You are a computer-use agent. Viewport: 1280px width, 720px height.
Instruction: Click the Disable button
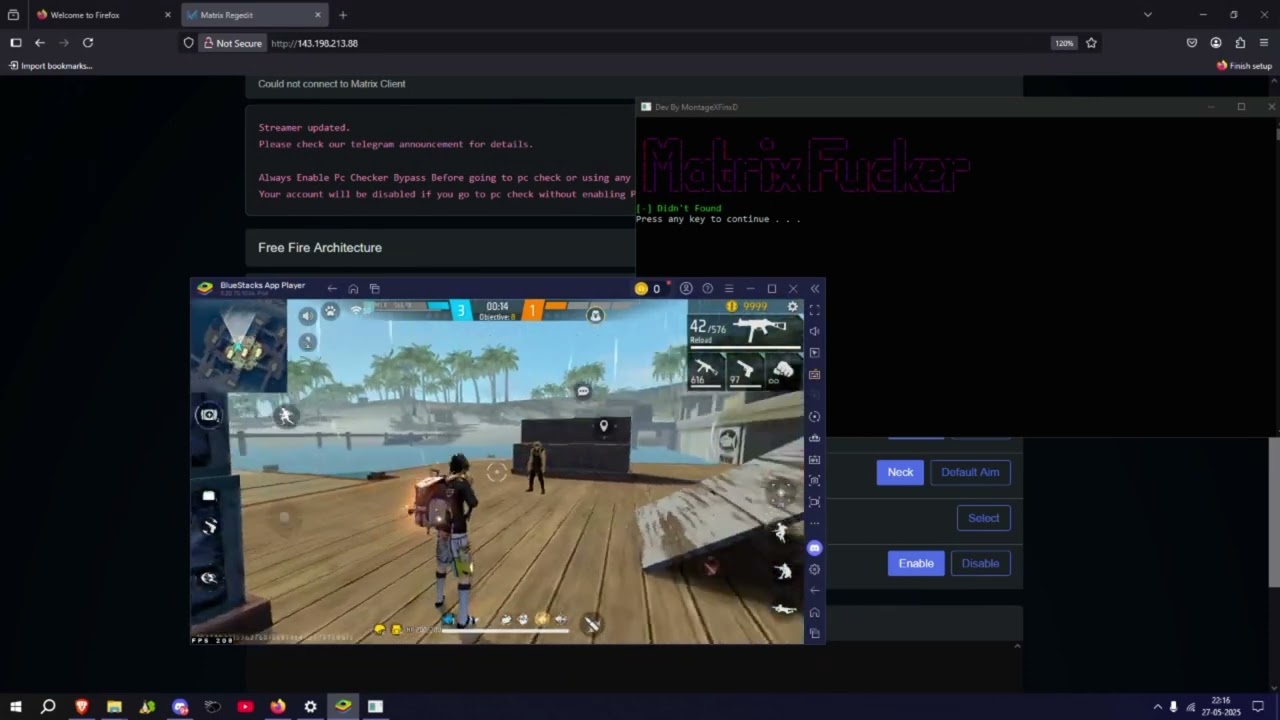point(980,563)
